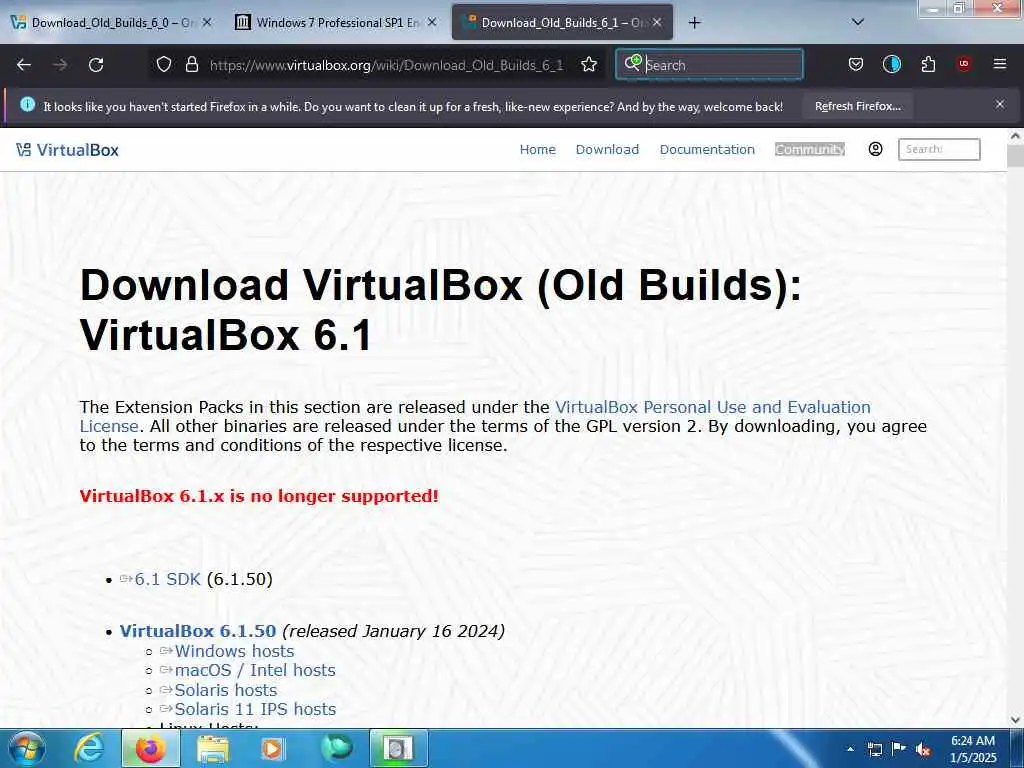1024x768 pixels.
Task: Open the green round taskbar application
Action: click(336, 748)
